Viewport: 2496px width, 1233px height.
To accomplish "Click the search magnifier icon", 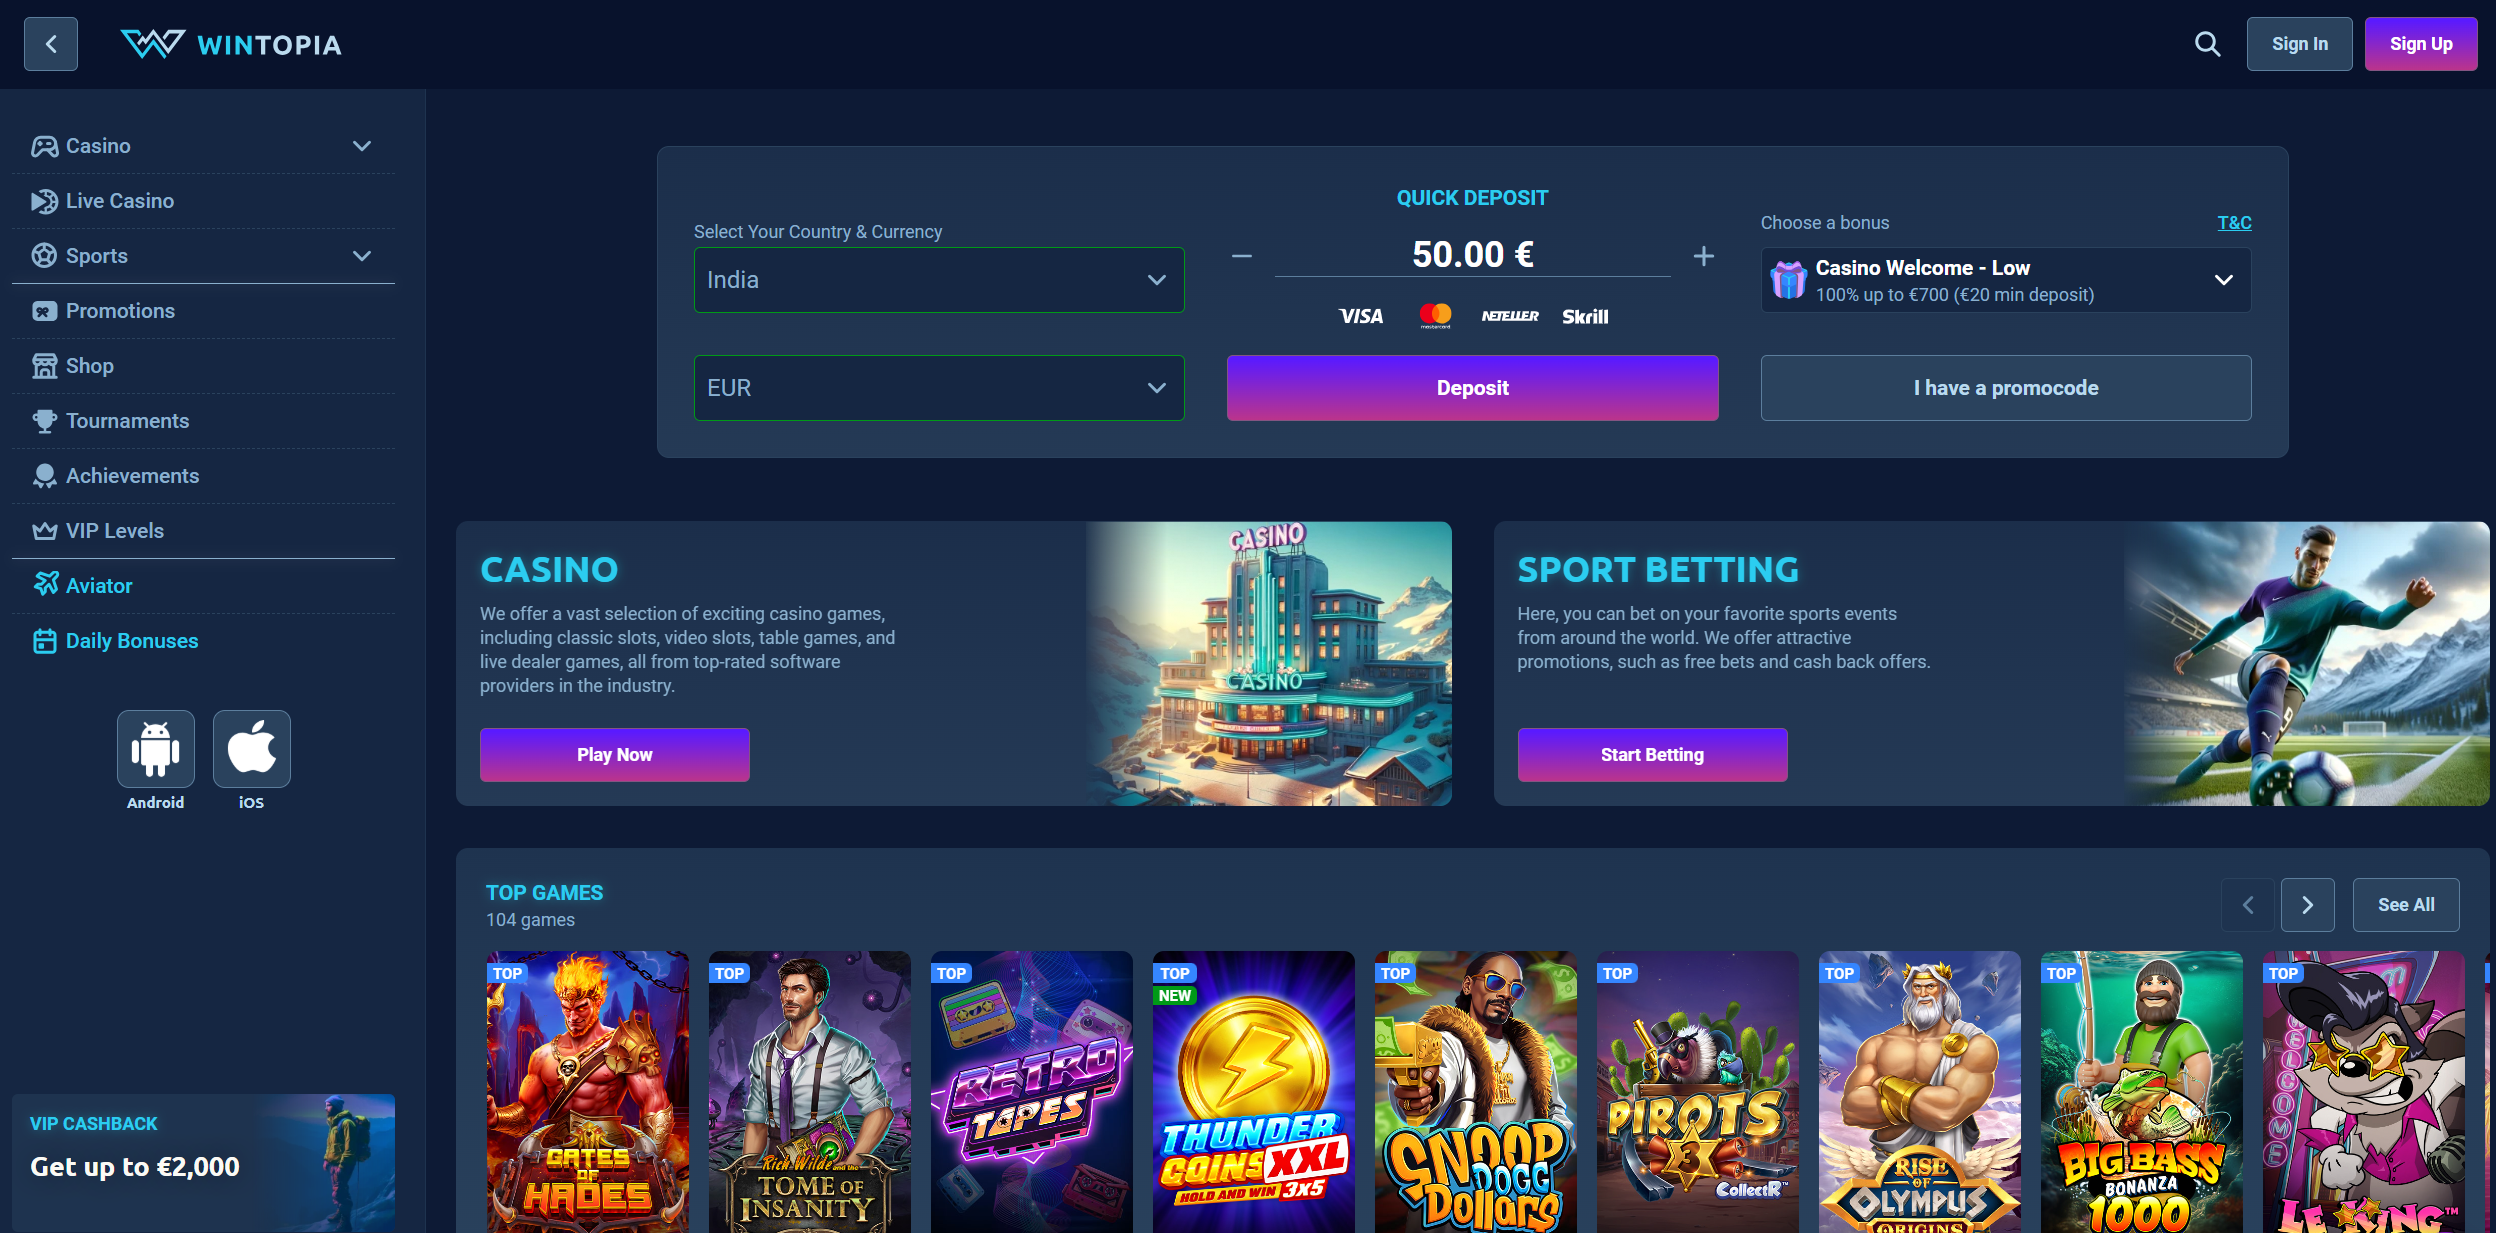I will (x=2207, y=44).
